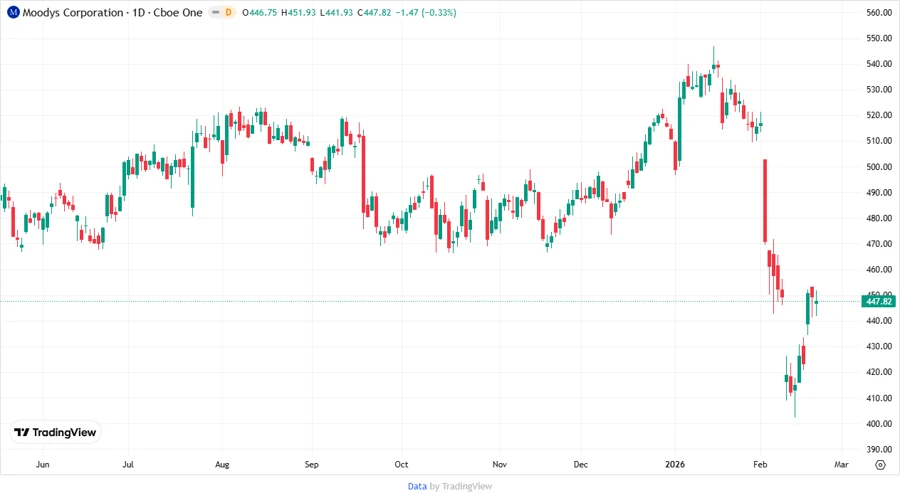This screenshot has width=900, height=498.
Task: Click the 550.00 price axis label
Action: [x=879, y=38]
